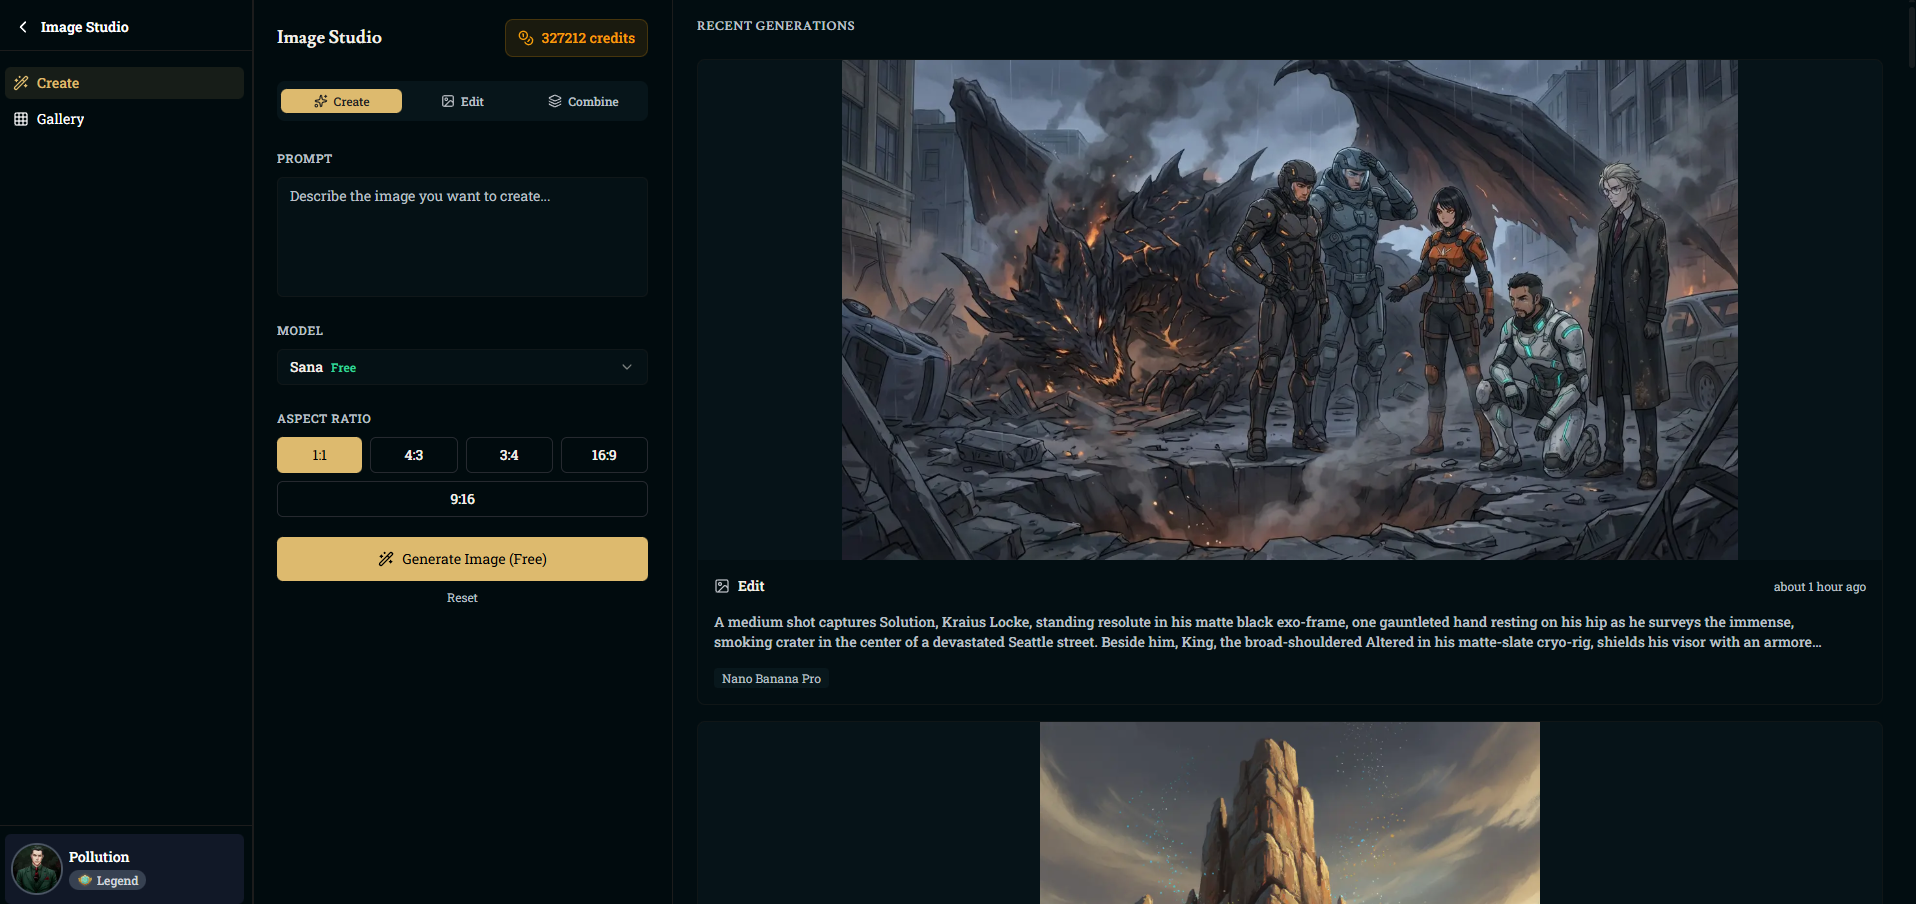Click the layers icon on the Combine tab
Viewport: 1916px width, 904px height.
point(555,102)
